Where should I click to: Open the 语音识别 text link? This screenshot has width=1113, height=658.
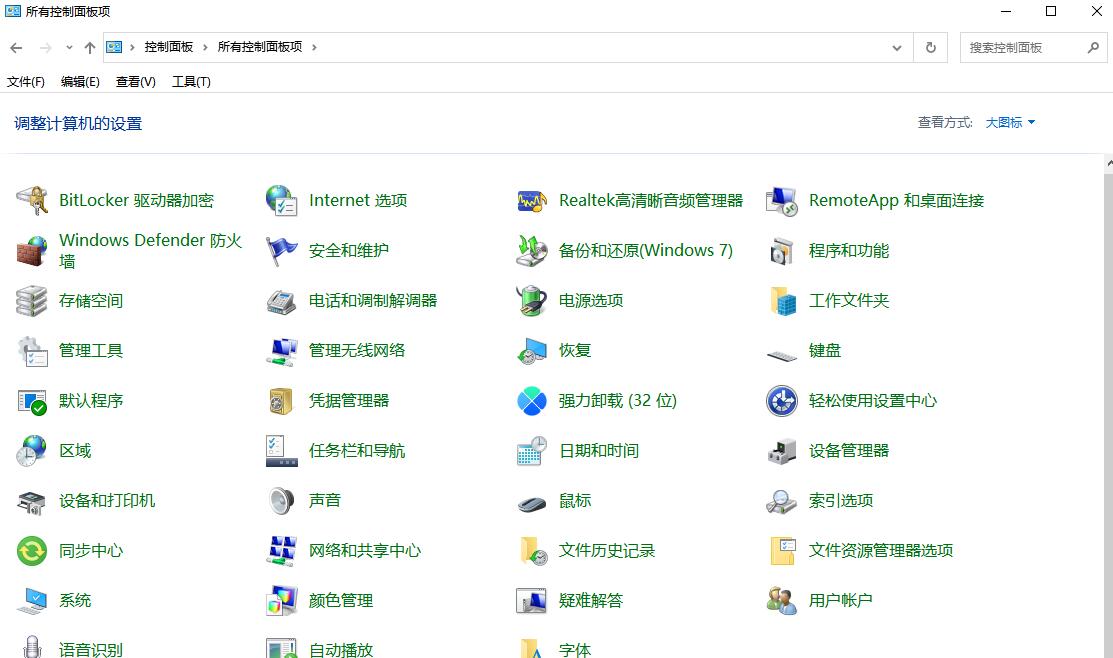tap(90, 649)
